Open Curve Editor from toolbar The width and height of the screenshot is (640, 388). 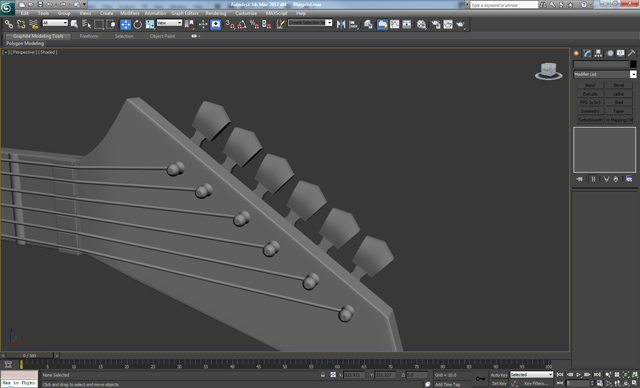395,24
